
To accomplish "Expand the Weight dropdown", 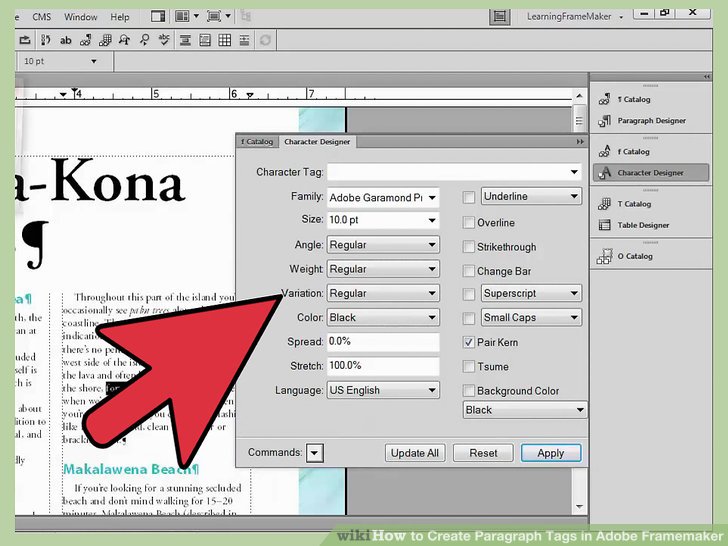I will 383,269.
